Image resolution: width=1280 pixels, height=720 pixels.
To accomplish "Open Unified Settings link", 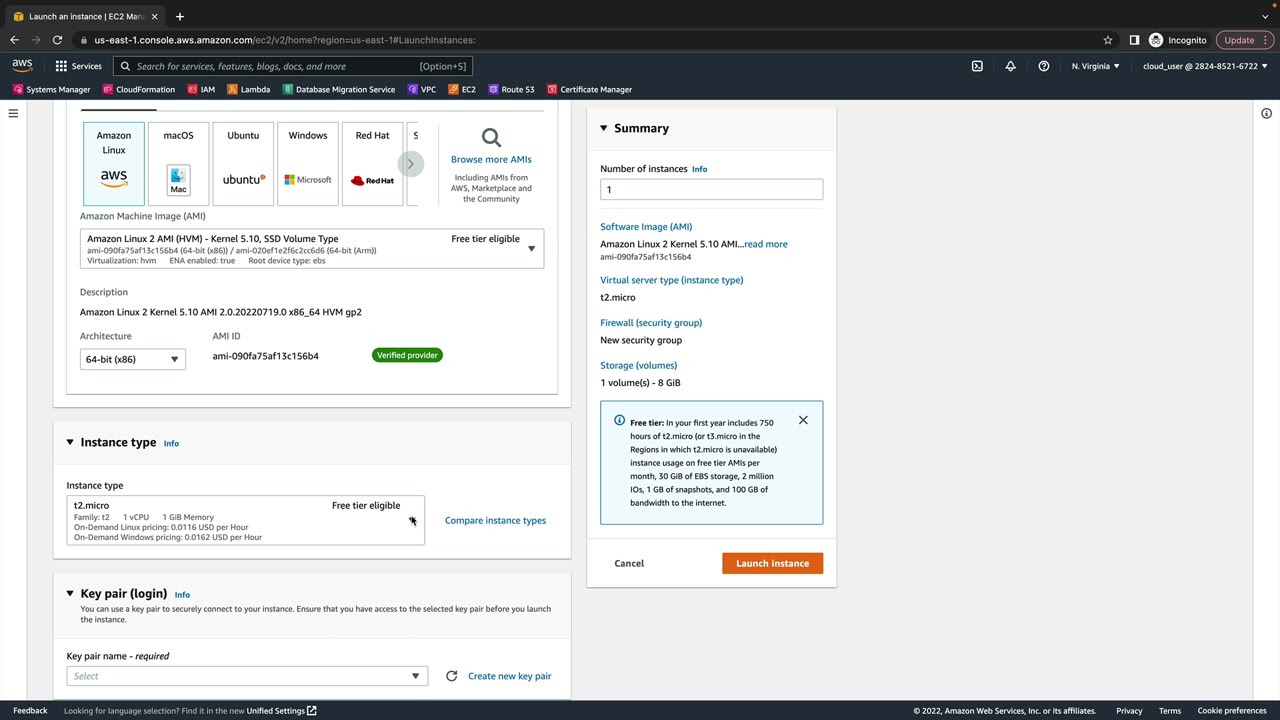I will pos(281,711).
